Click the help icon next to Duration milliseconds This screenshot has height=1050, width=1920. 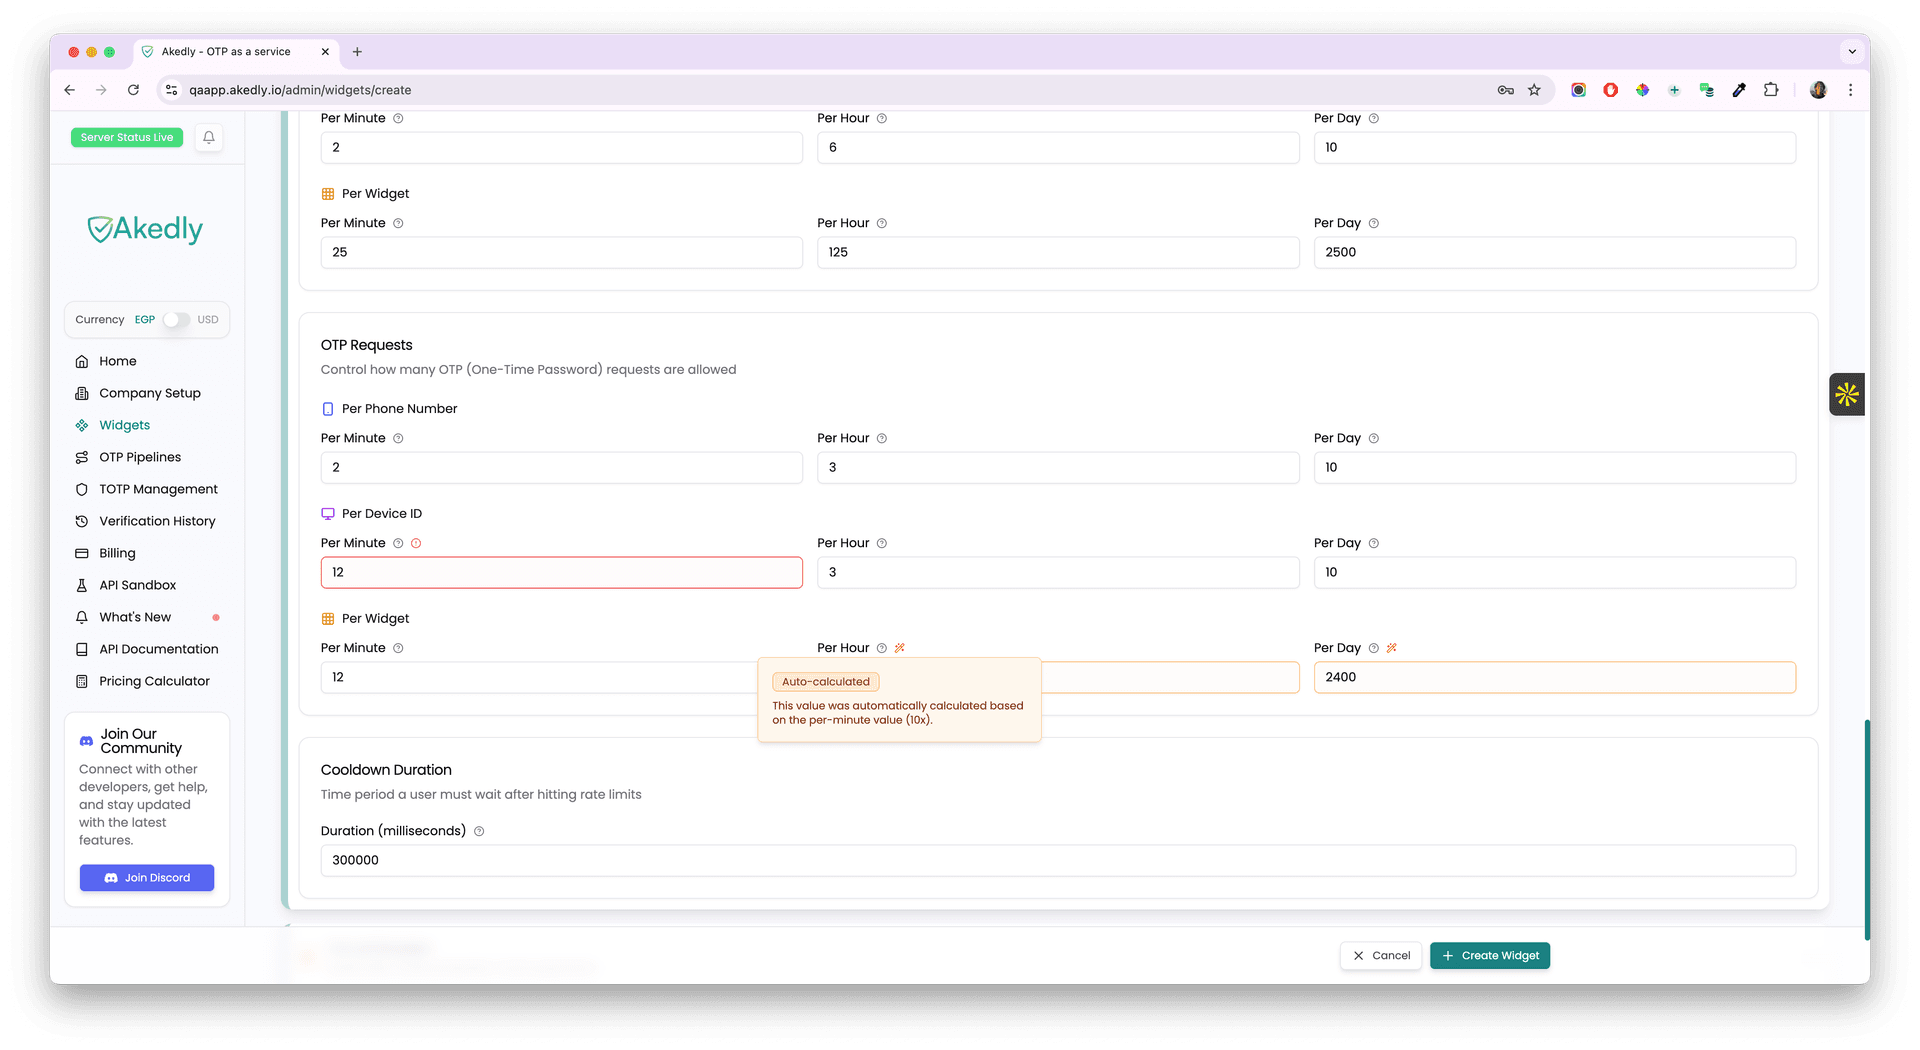tap(479, 831)
